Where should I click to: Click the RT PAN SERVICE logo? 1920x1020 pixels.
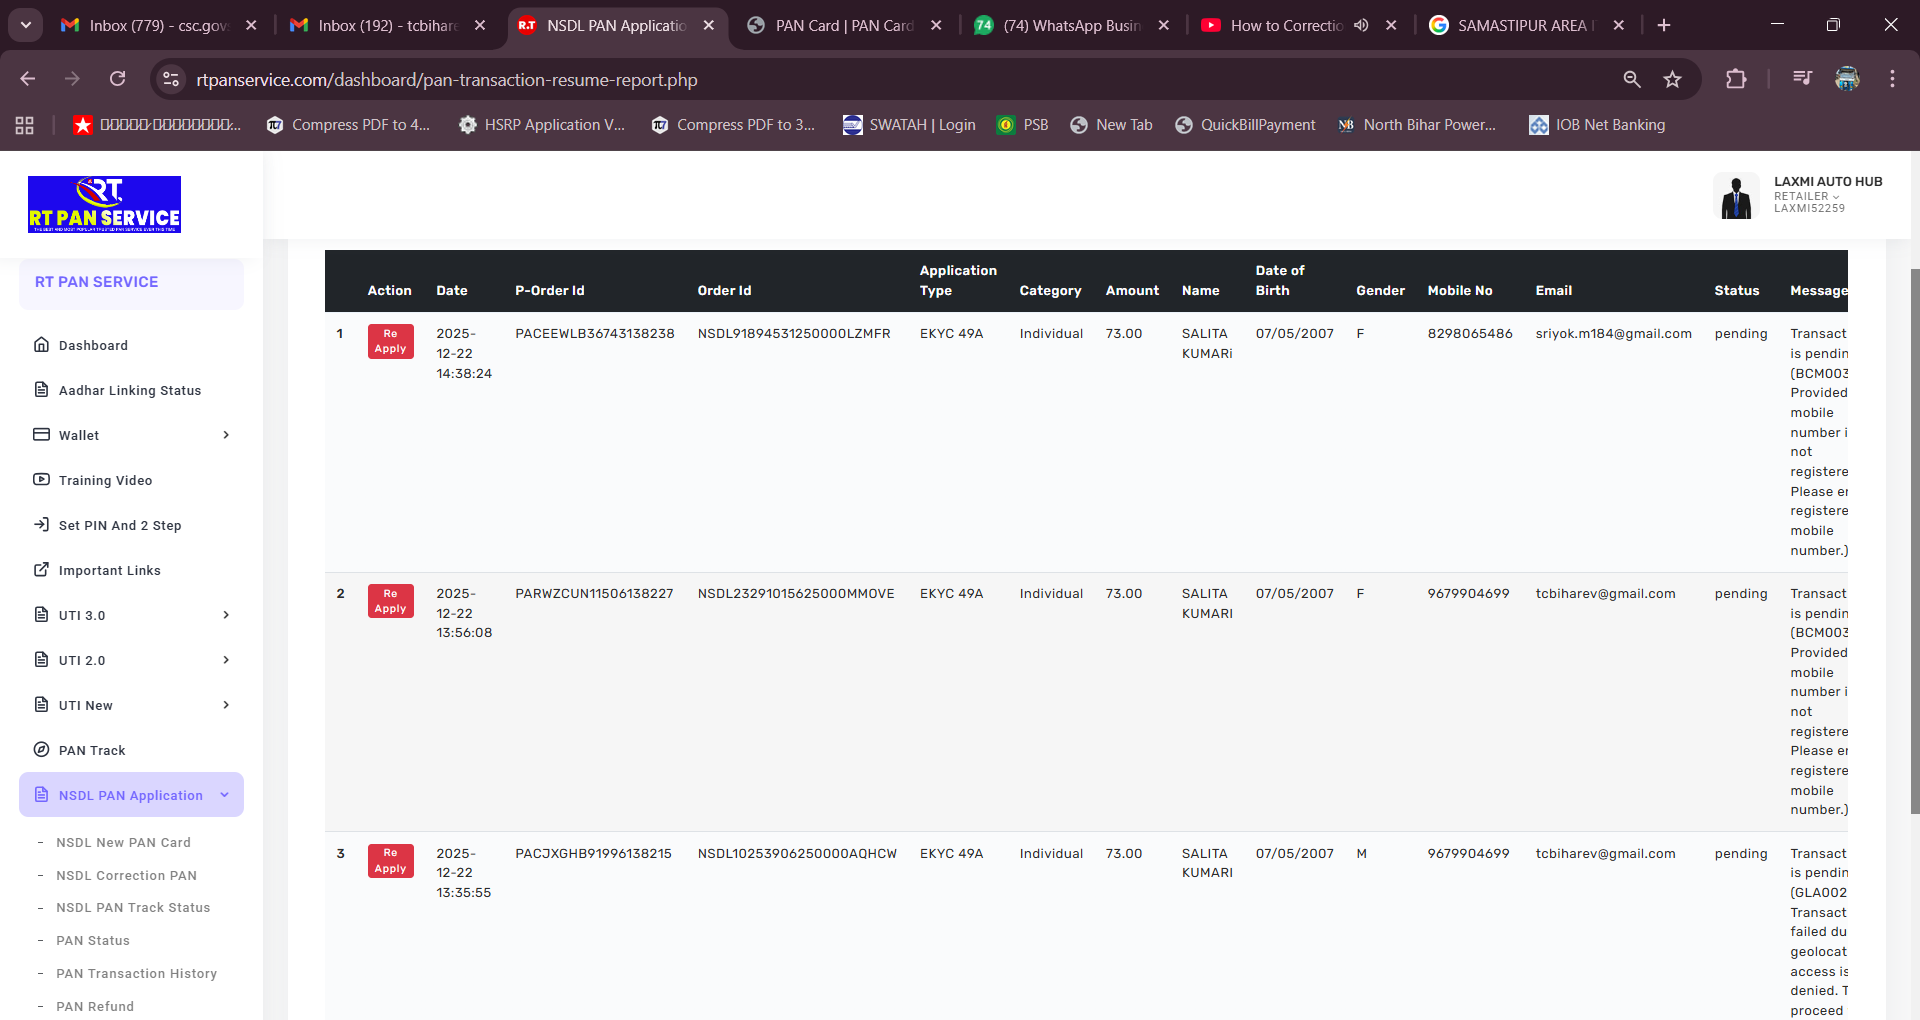[104, 205]
